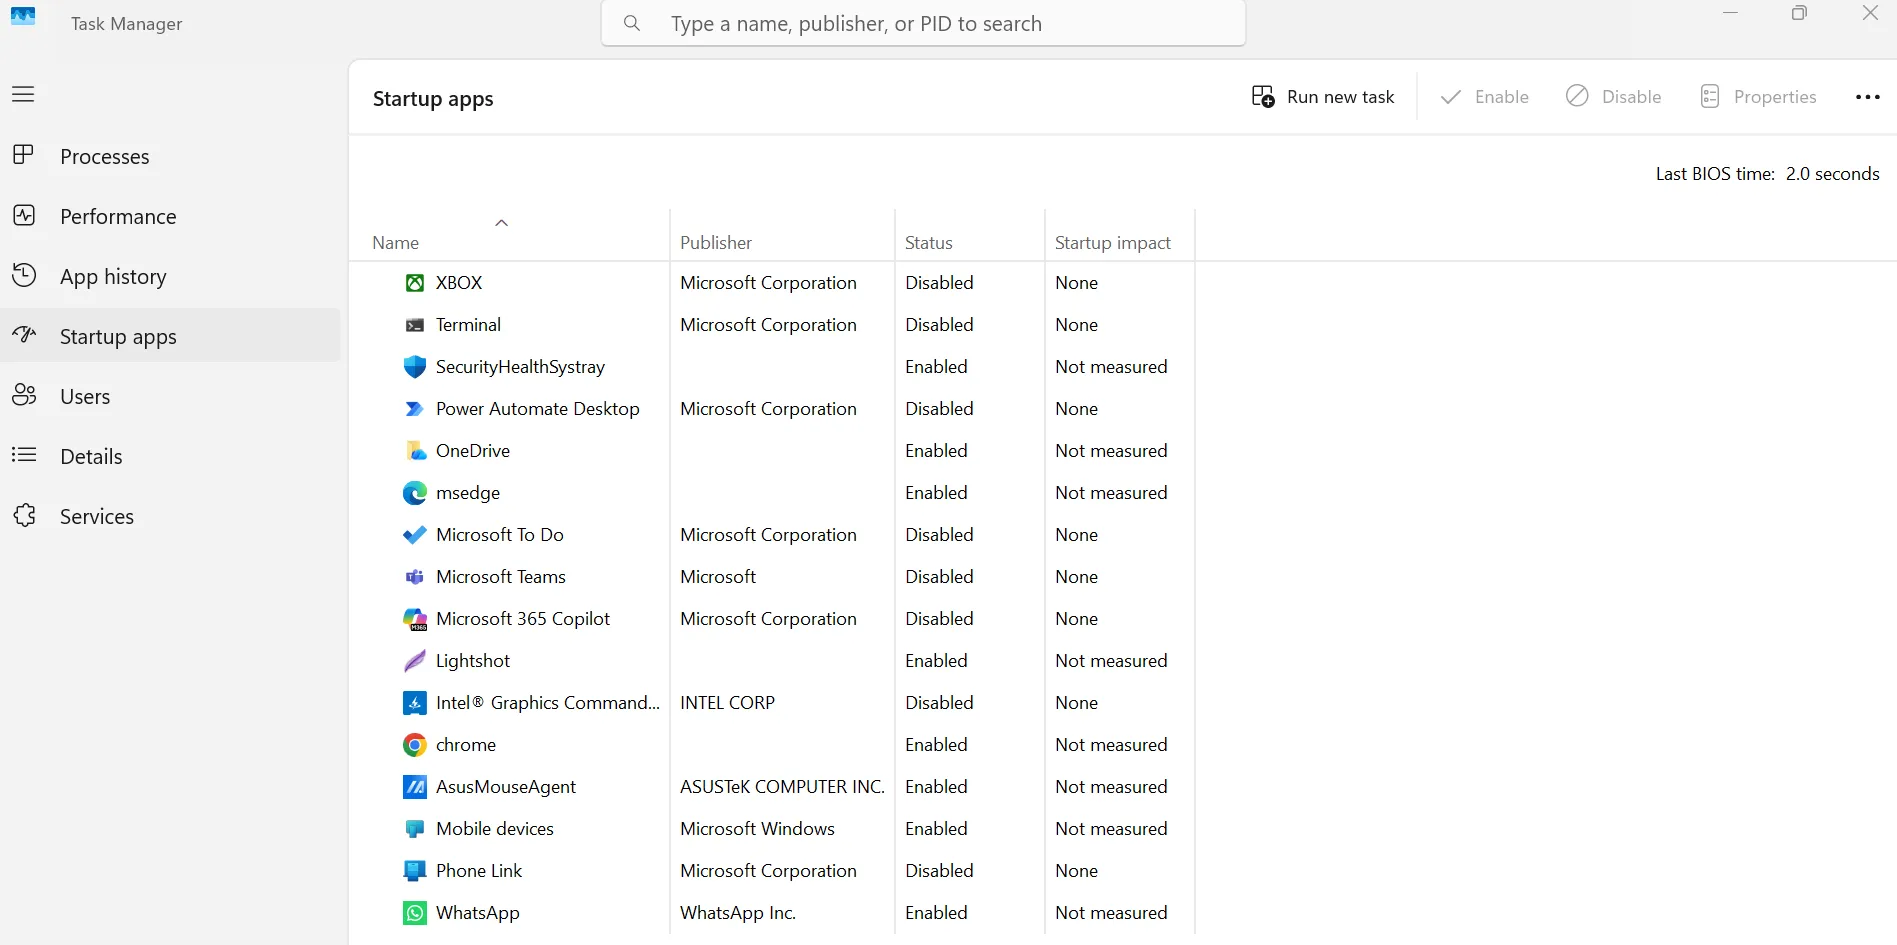The height and width of the screenshot is (945, 1897).
Task: Click the Microsoft To Do checkmark icon
Action: click(415, 535)
